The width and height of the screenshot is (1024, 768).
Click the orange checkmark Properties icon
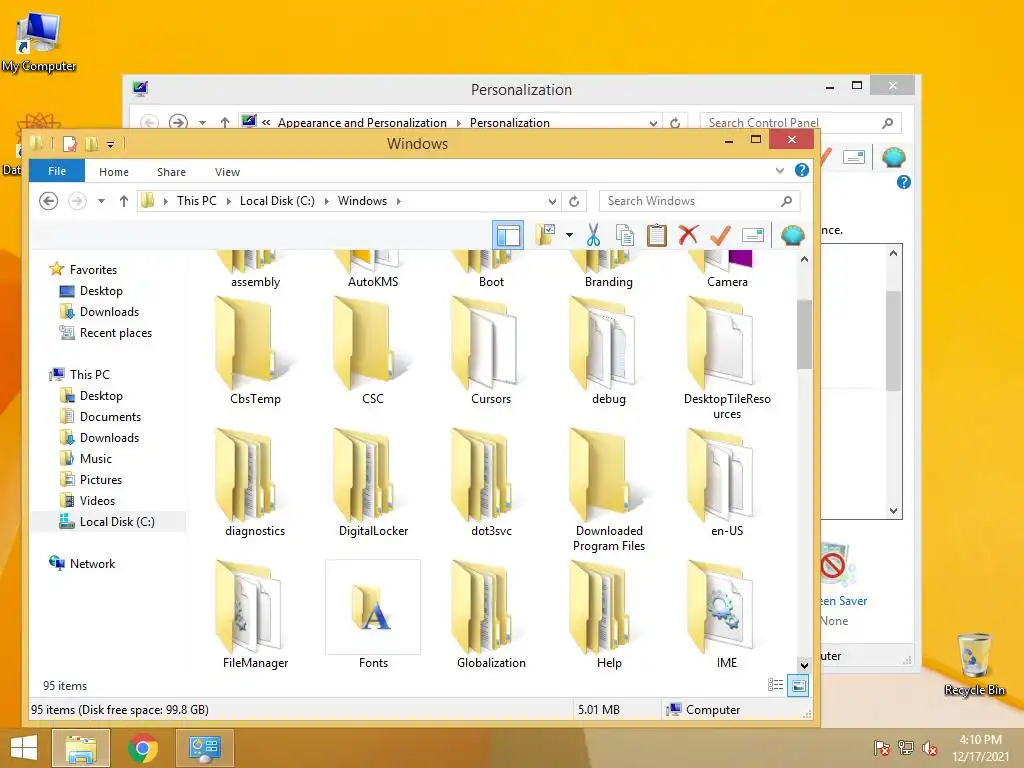[720, 234]
